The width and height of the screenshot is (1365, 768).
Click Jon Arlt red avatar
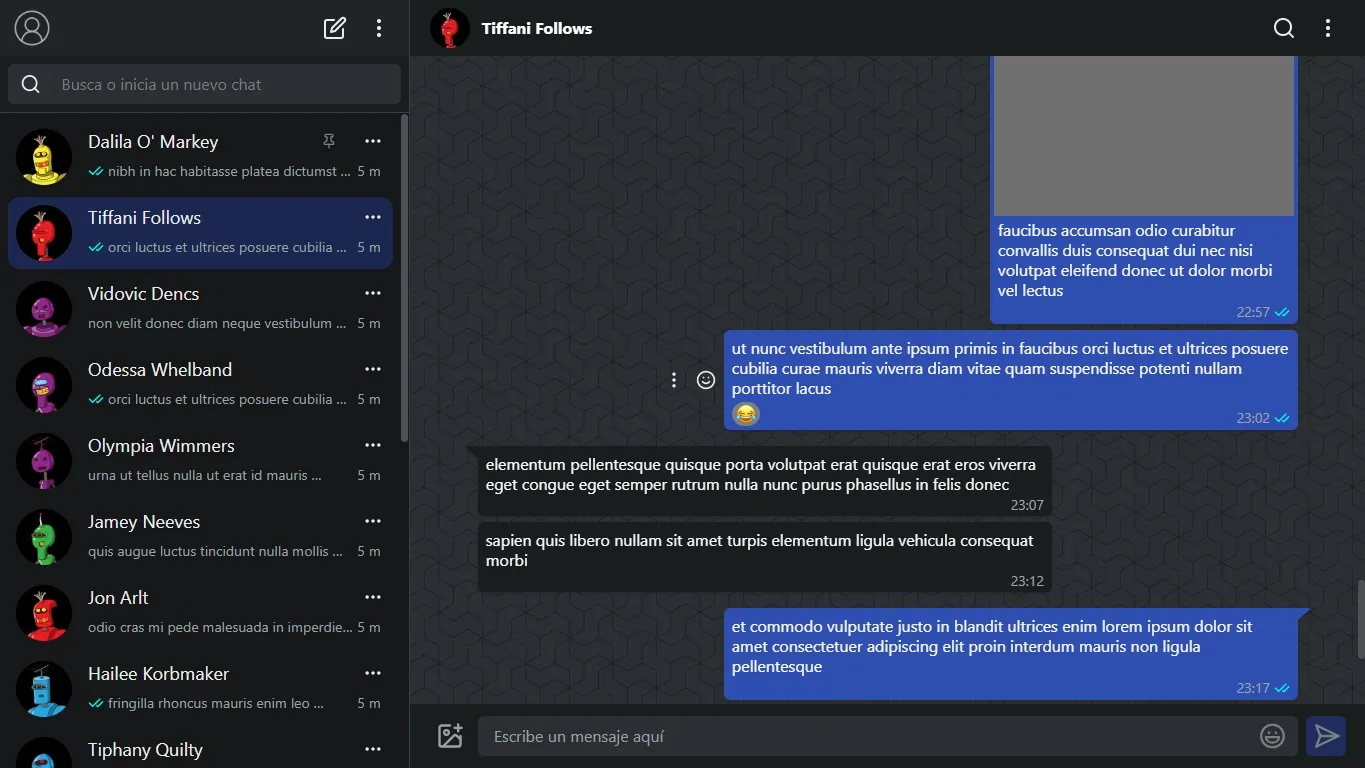pyautogui.click(x=44, y=613)
